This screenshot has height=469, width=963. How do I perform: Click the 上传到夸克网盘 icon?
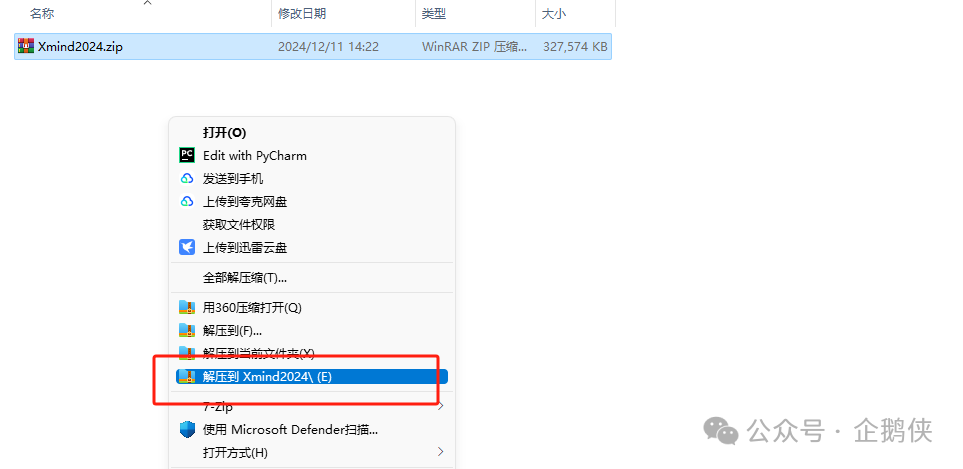pyautogui.click(x=186, y=201)
